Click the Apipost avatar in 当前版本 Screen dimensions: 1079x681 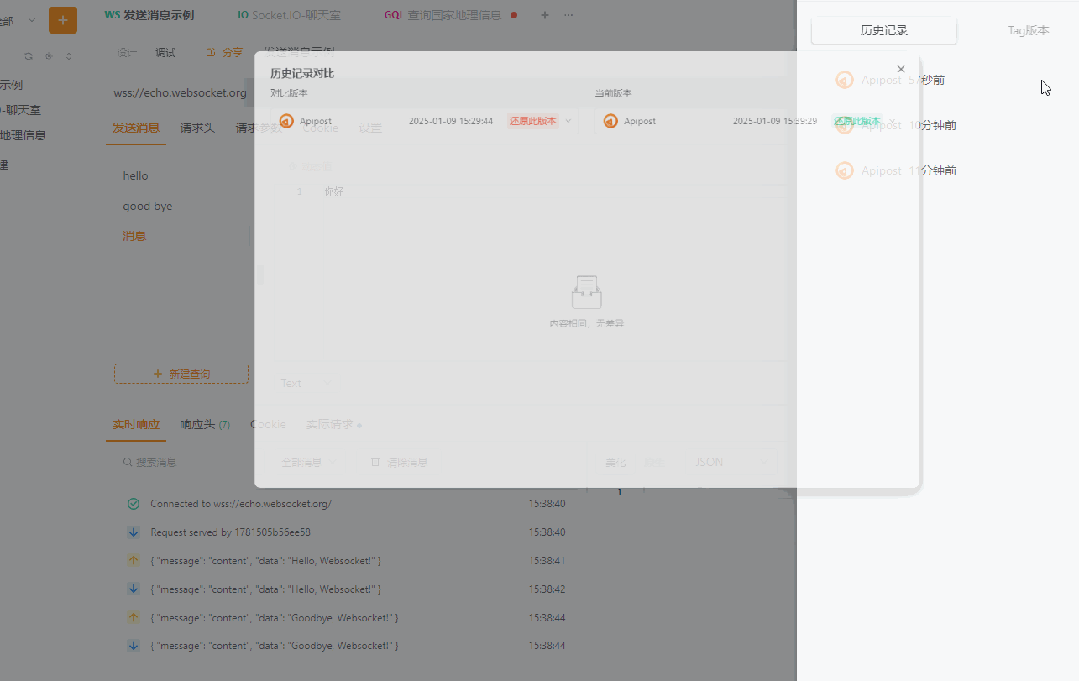coord(610,121)
